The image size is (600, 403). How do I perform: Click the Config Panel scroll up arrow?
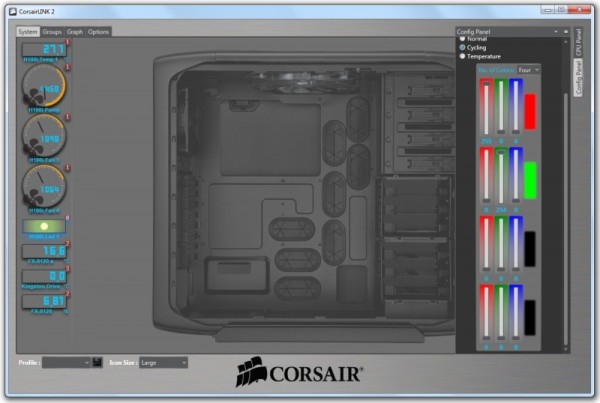pos(566,41)
